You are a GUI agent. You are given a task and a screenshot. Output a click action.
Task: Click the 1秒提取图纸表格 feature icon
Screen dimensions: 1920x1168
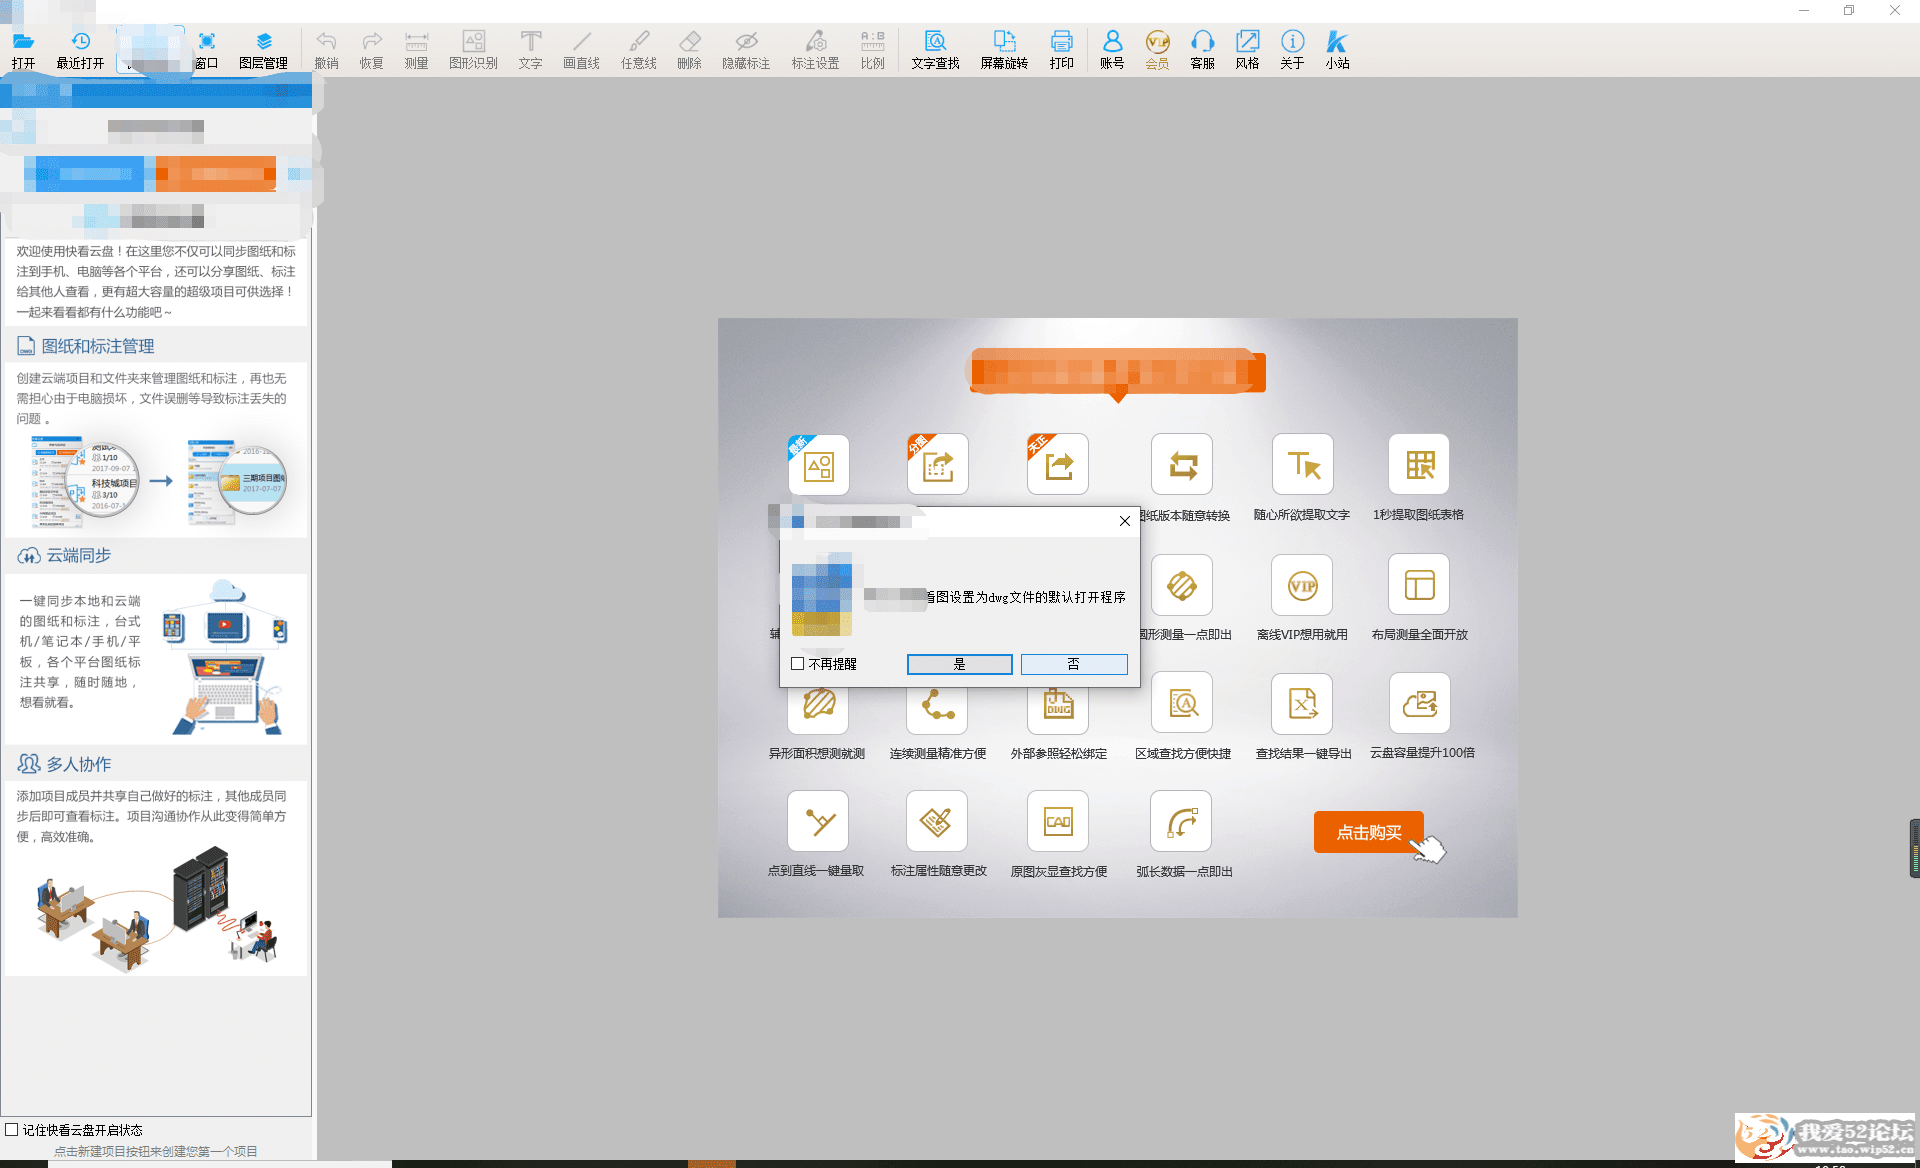[x=1419, y=464]
